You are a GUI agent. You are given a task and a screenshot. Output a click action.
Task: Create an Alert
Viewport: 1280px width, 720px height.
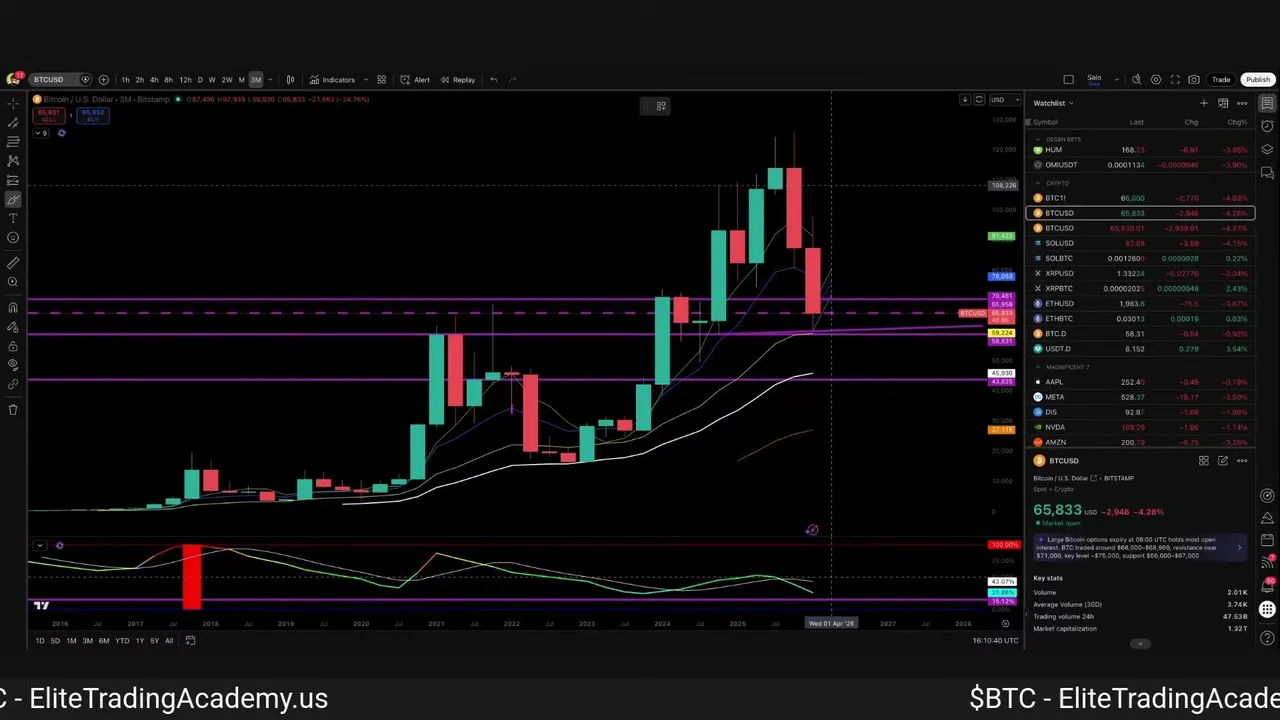pyautogui.click(x=415, y=80)
